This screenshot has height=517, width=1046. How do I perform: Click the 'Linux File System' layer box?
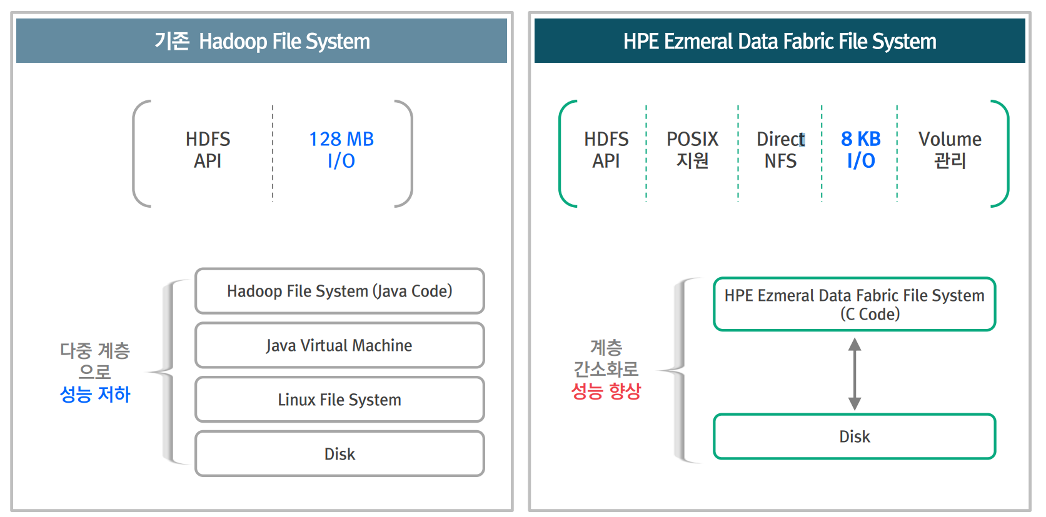pyautogui.click(x=340, y=400)
